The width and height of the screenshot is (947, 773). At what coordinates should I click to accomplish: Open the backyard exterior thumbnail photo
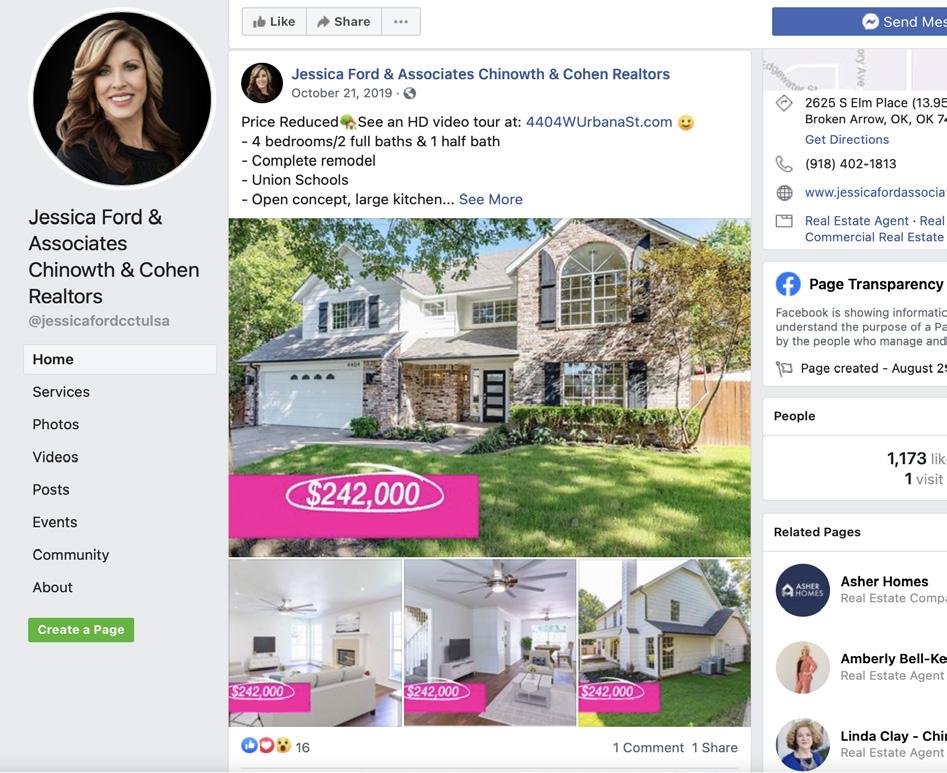(664, 643)
